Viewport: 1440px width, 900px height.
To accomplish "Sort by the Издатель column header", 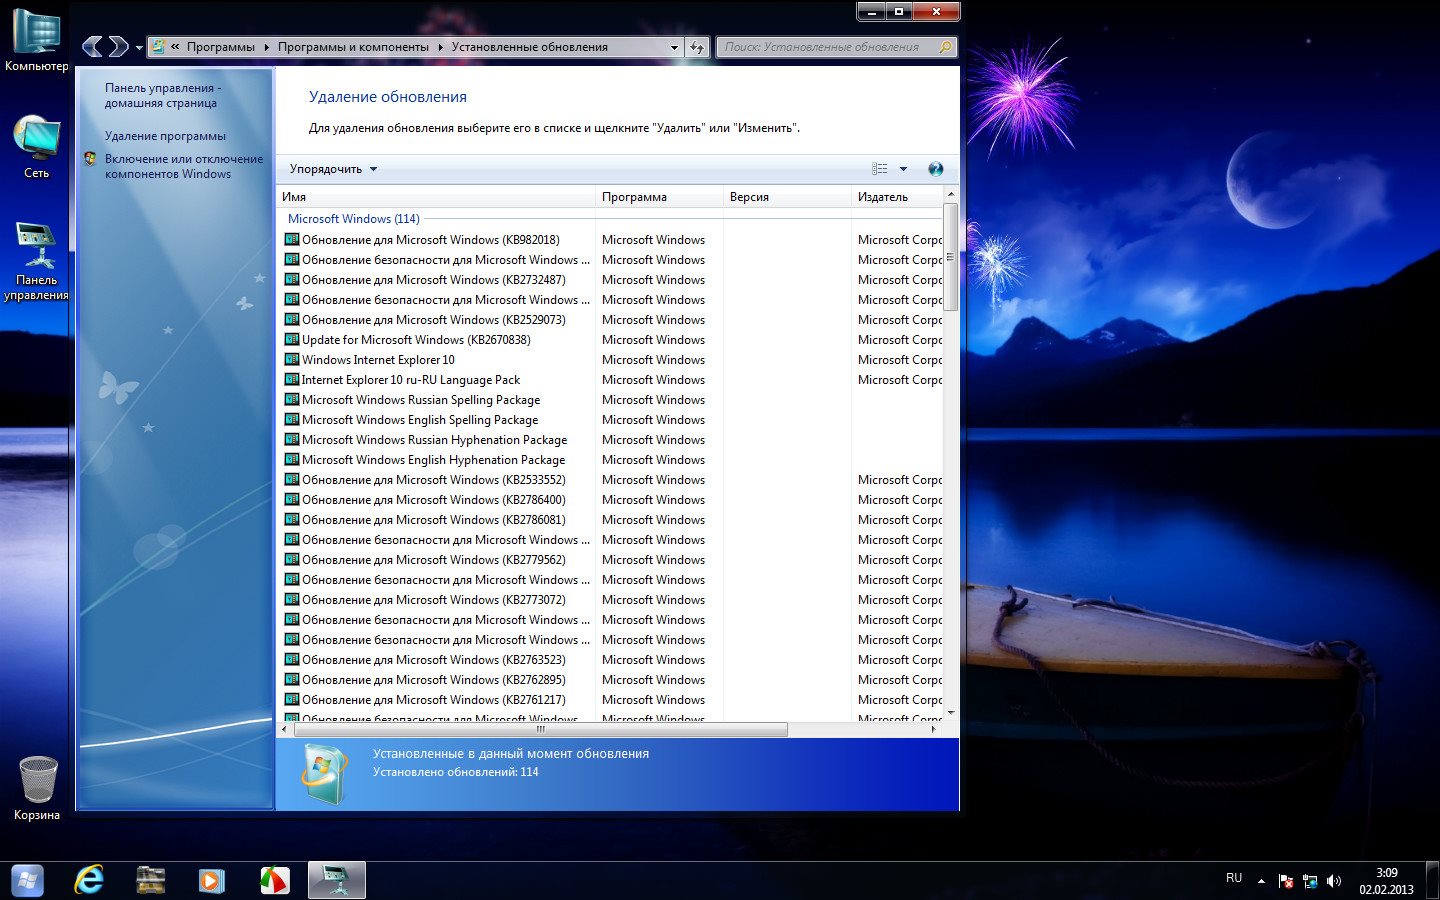I will (x=897, y=197).
